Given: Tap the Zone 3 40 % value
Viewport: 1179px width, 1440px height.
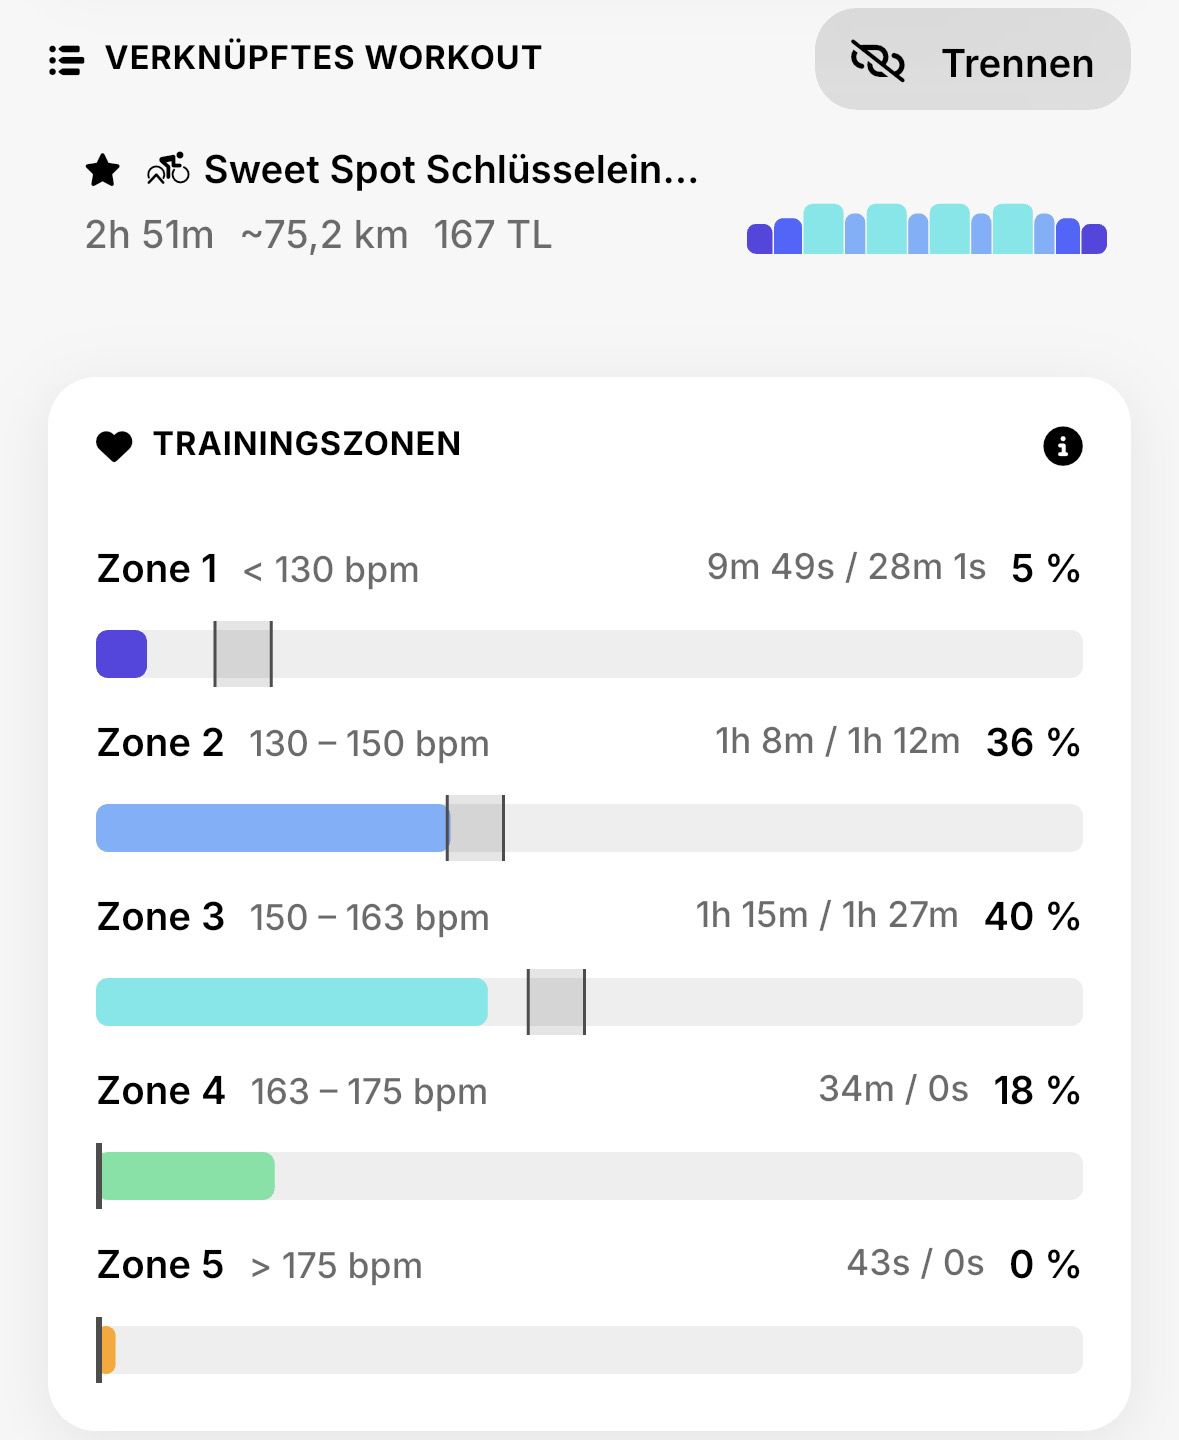Looking at the screenshot, I should tap(1032, 916).
